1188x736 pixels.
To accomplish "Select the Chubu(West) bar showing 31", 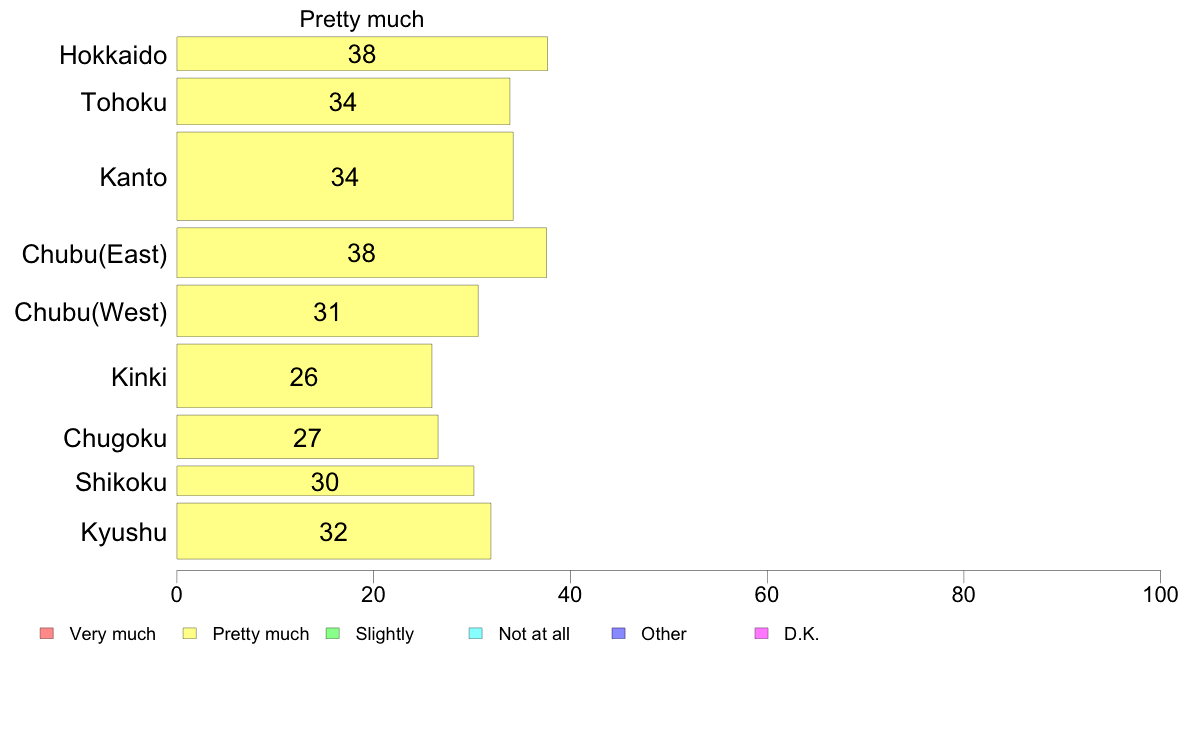I will coord(327,311).
